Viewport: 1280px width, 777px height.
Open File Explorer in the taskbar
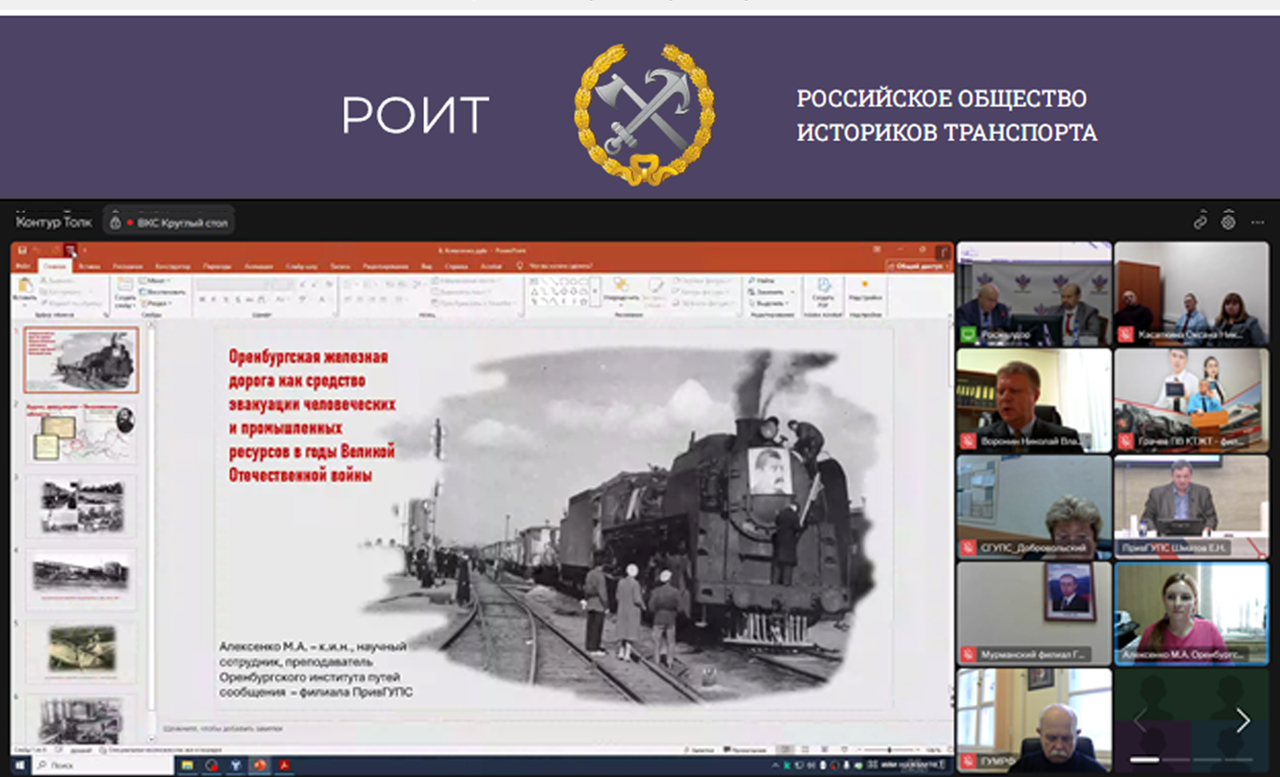tap(187, 765)
